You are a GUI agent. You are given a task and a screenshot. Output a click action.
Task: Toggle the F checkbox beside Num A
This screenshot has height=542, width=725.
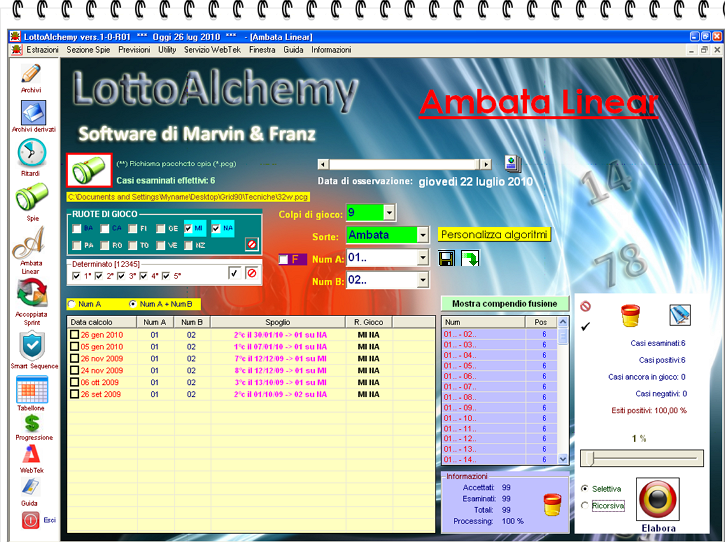(x=283, y=259)
